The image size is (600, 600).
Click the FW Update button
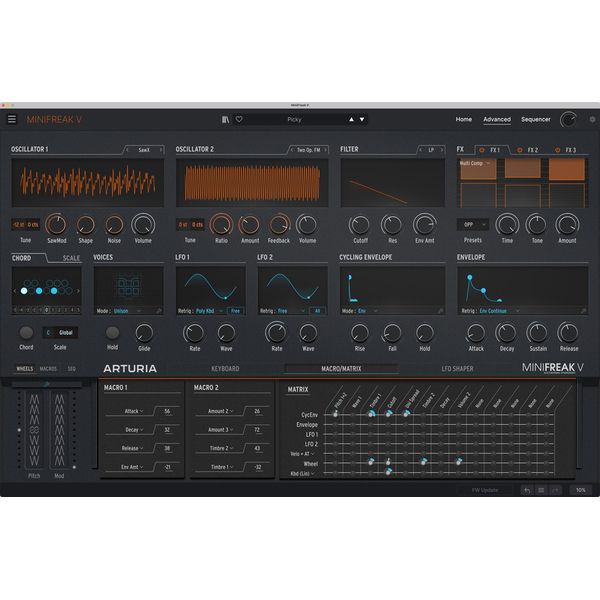click(485, 490)
